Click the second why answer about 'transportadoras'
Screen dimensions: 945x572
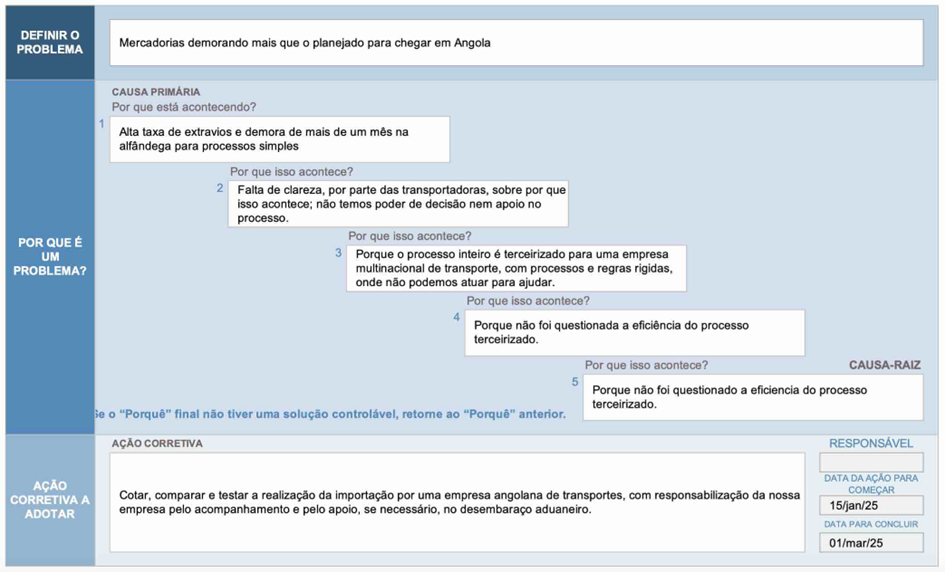398,204
